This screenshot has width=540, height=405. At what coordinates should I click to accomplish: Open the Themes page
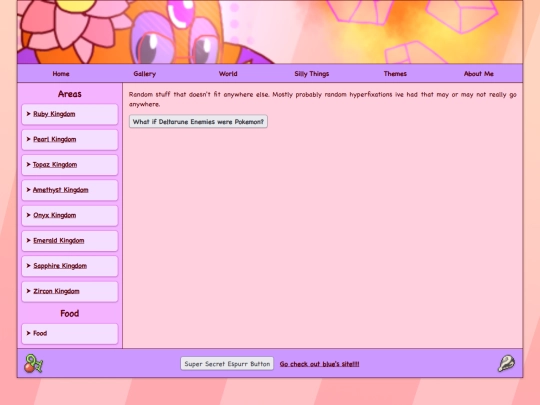395,74
